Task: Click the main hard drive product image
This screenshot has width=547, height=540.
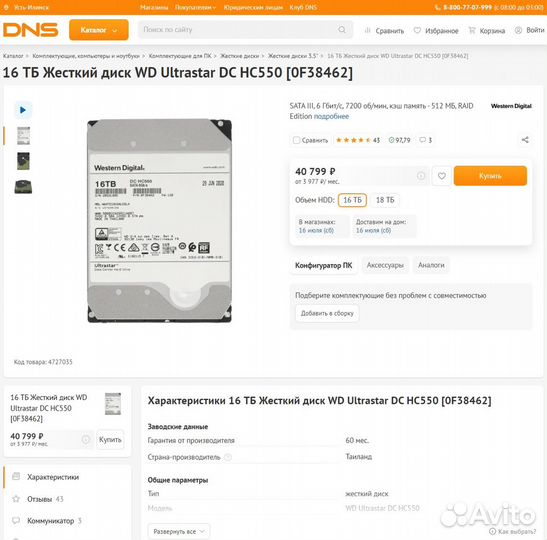Action: coord(159,221)
